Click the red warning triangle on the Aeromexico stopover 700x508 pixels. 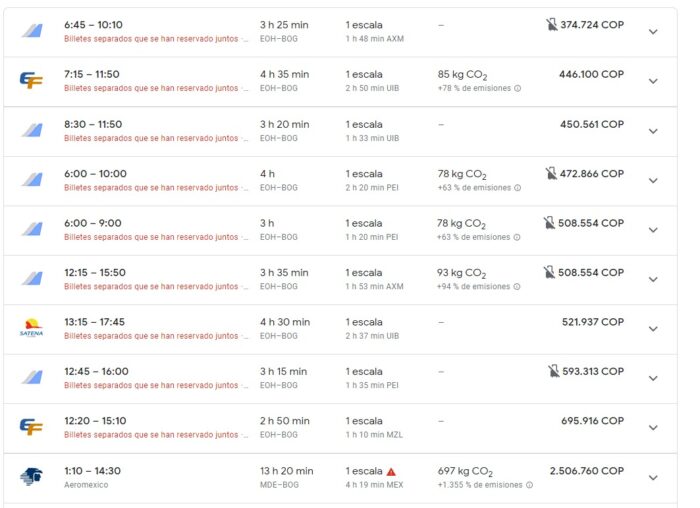pos(392,471)
